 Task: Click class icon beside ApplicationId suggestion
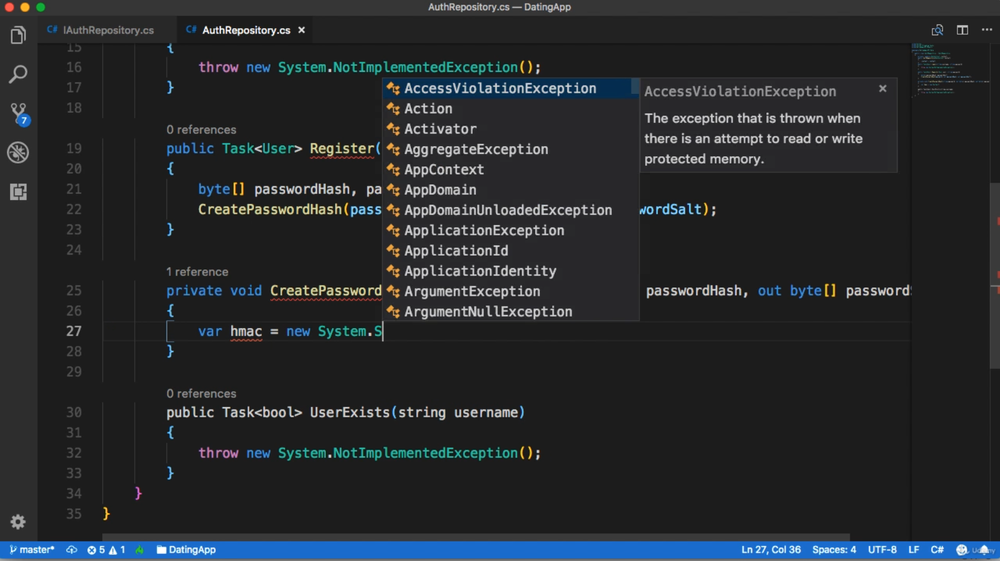(393, 251)
